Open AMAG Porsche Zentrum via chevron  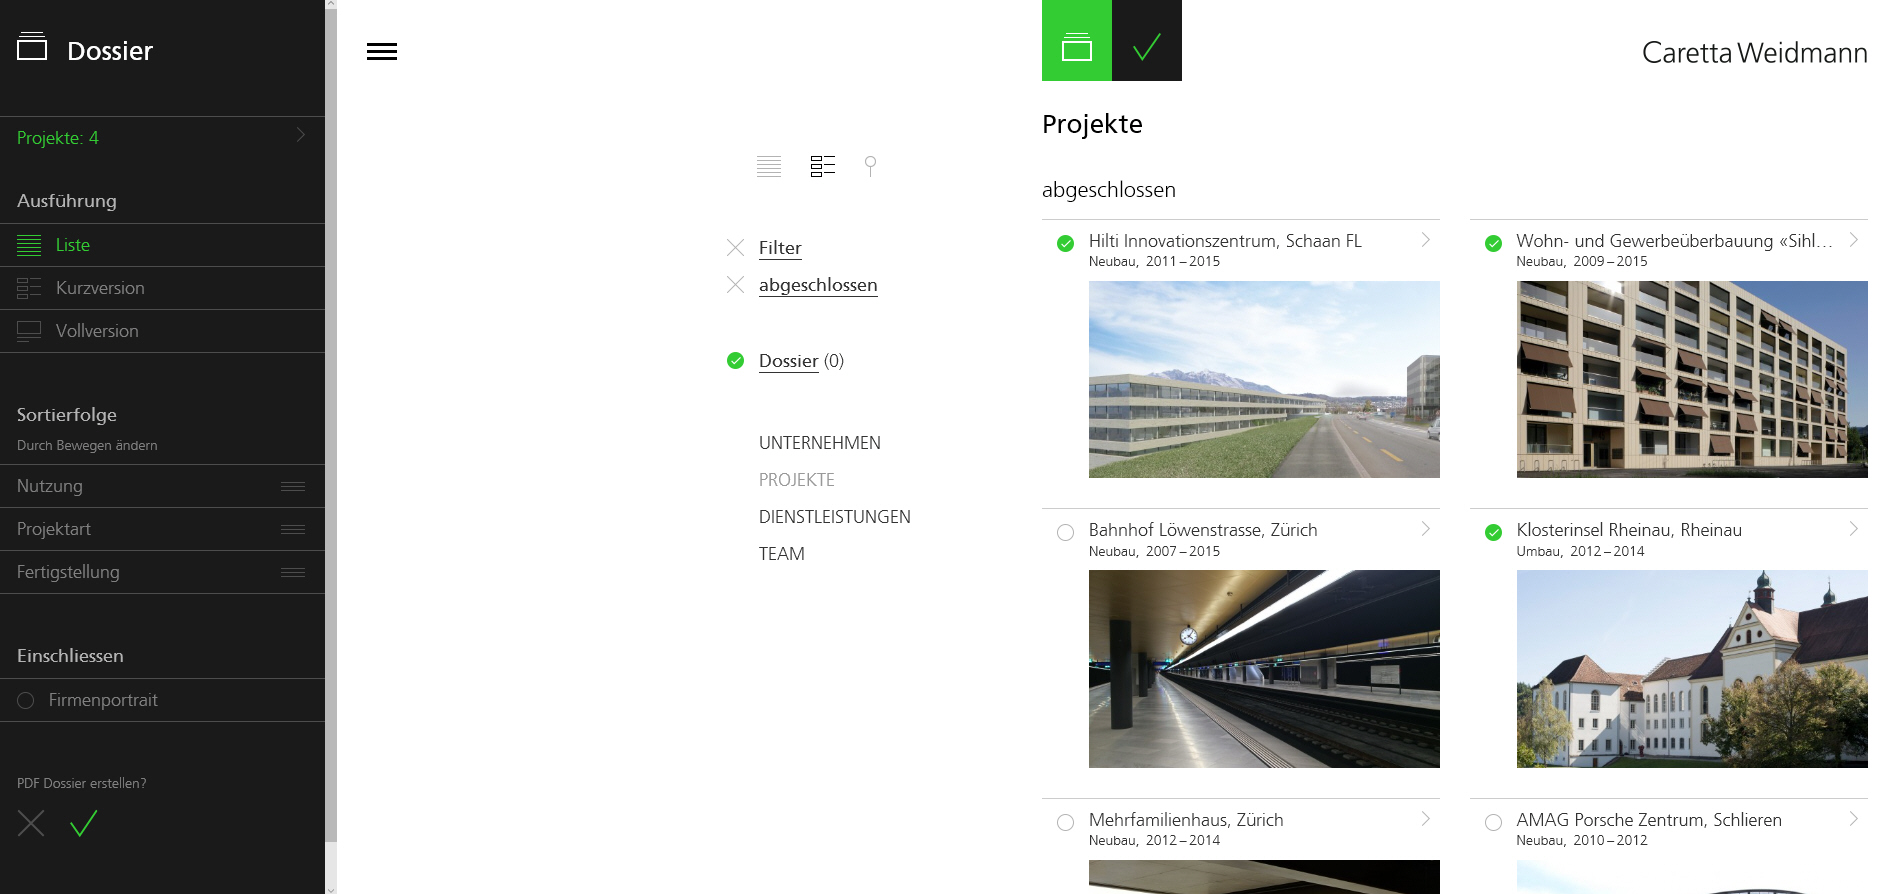tap(1853, 819)
